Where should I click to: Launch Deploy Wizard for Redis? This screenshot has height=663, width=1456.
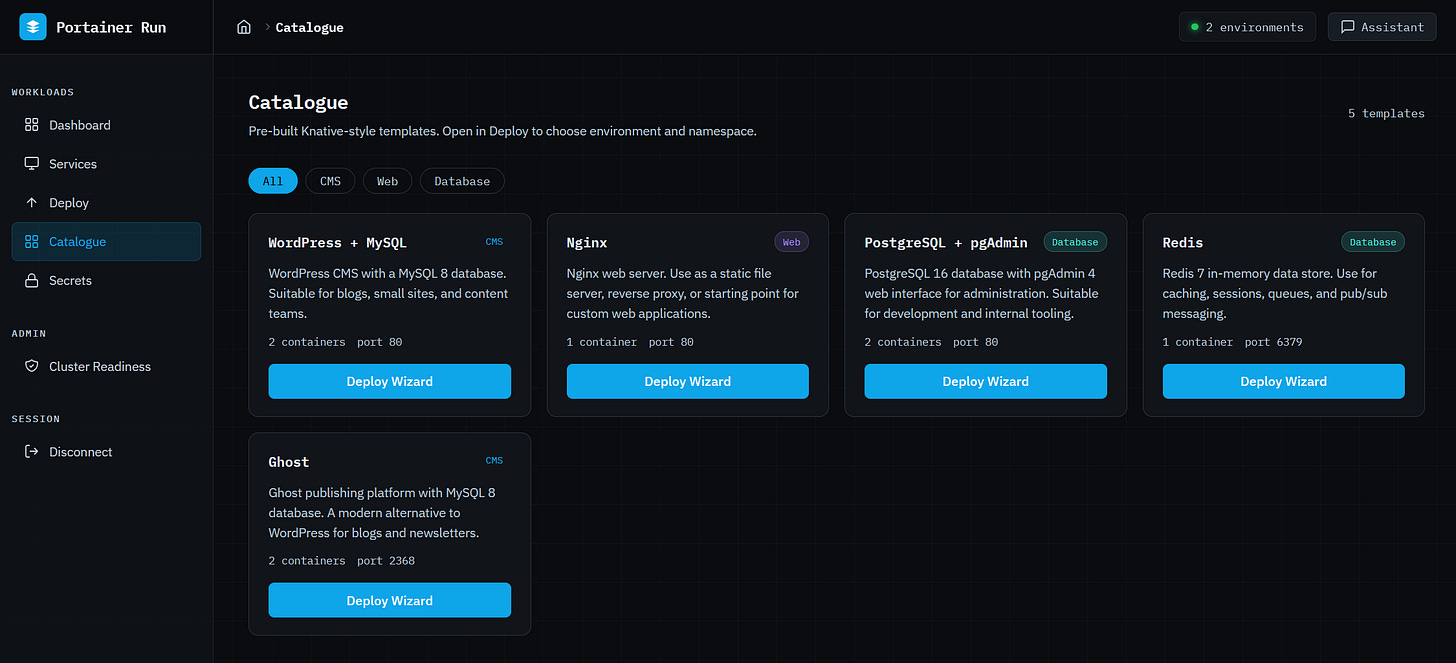(x=1284, y=381)
